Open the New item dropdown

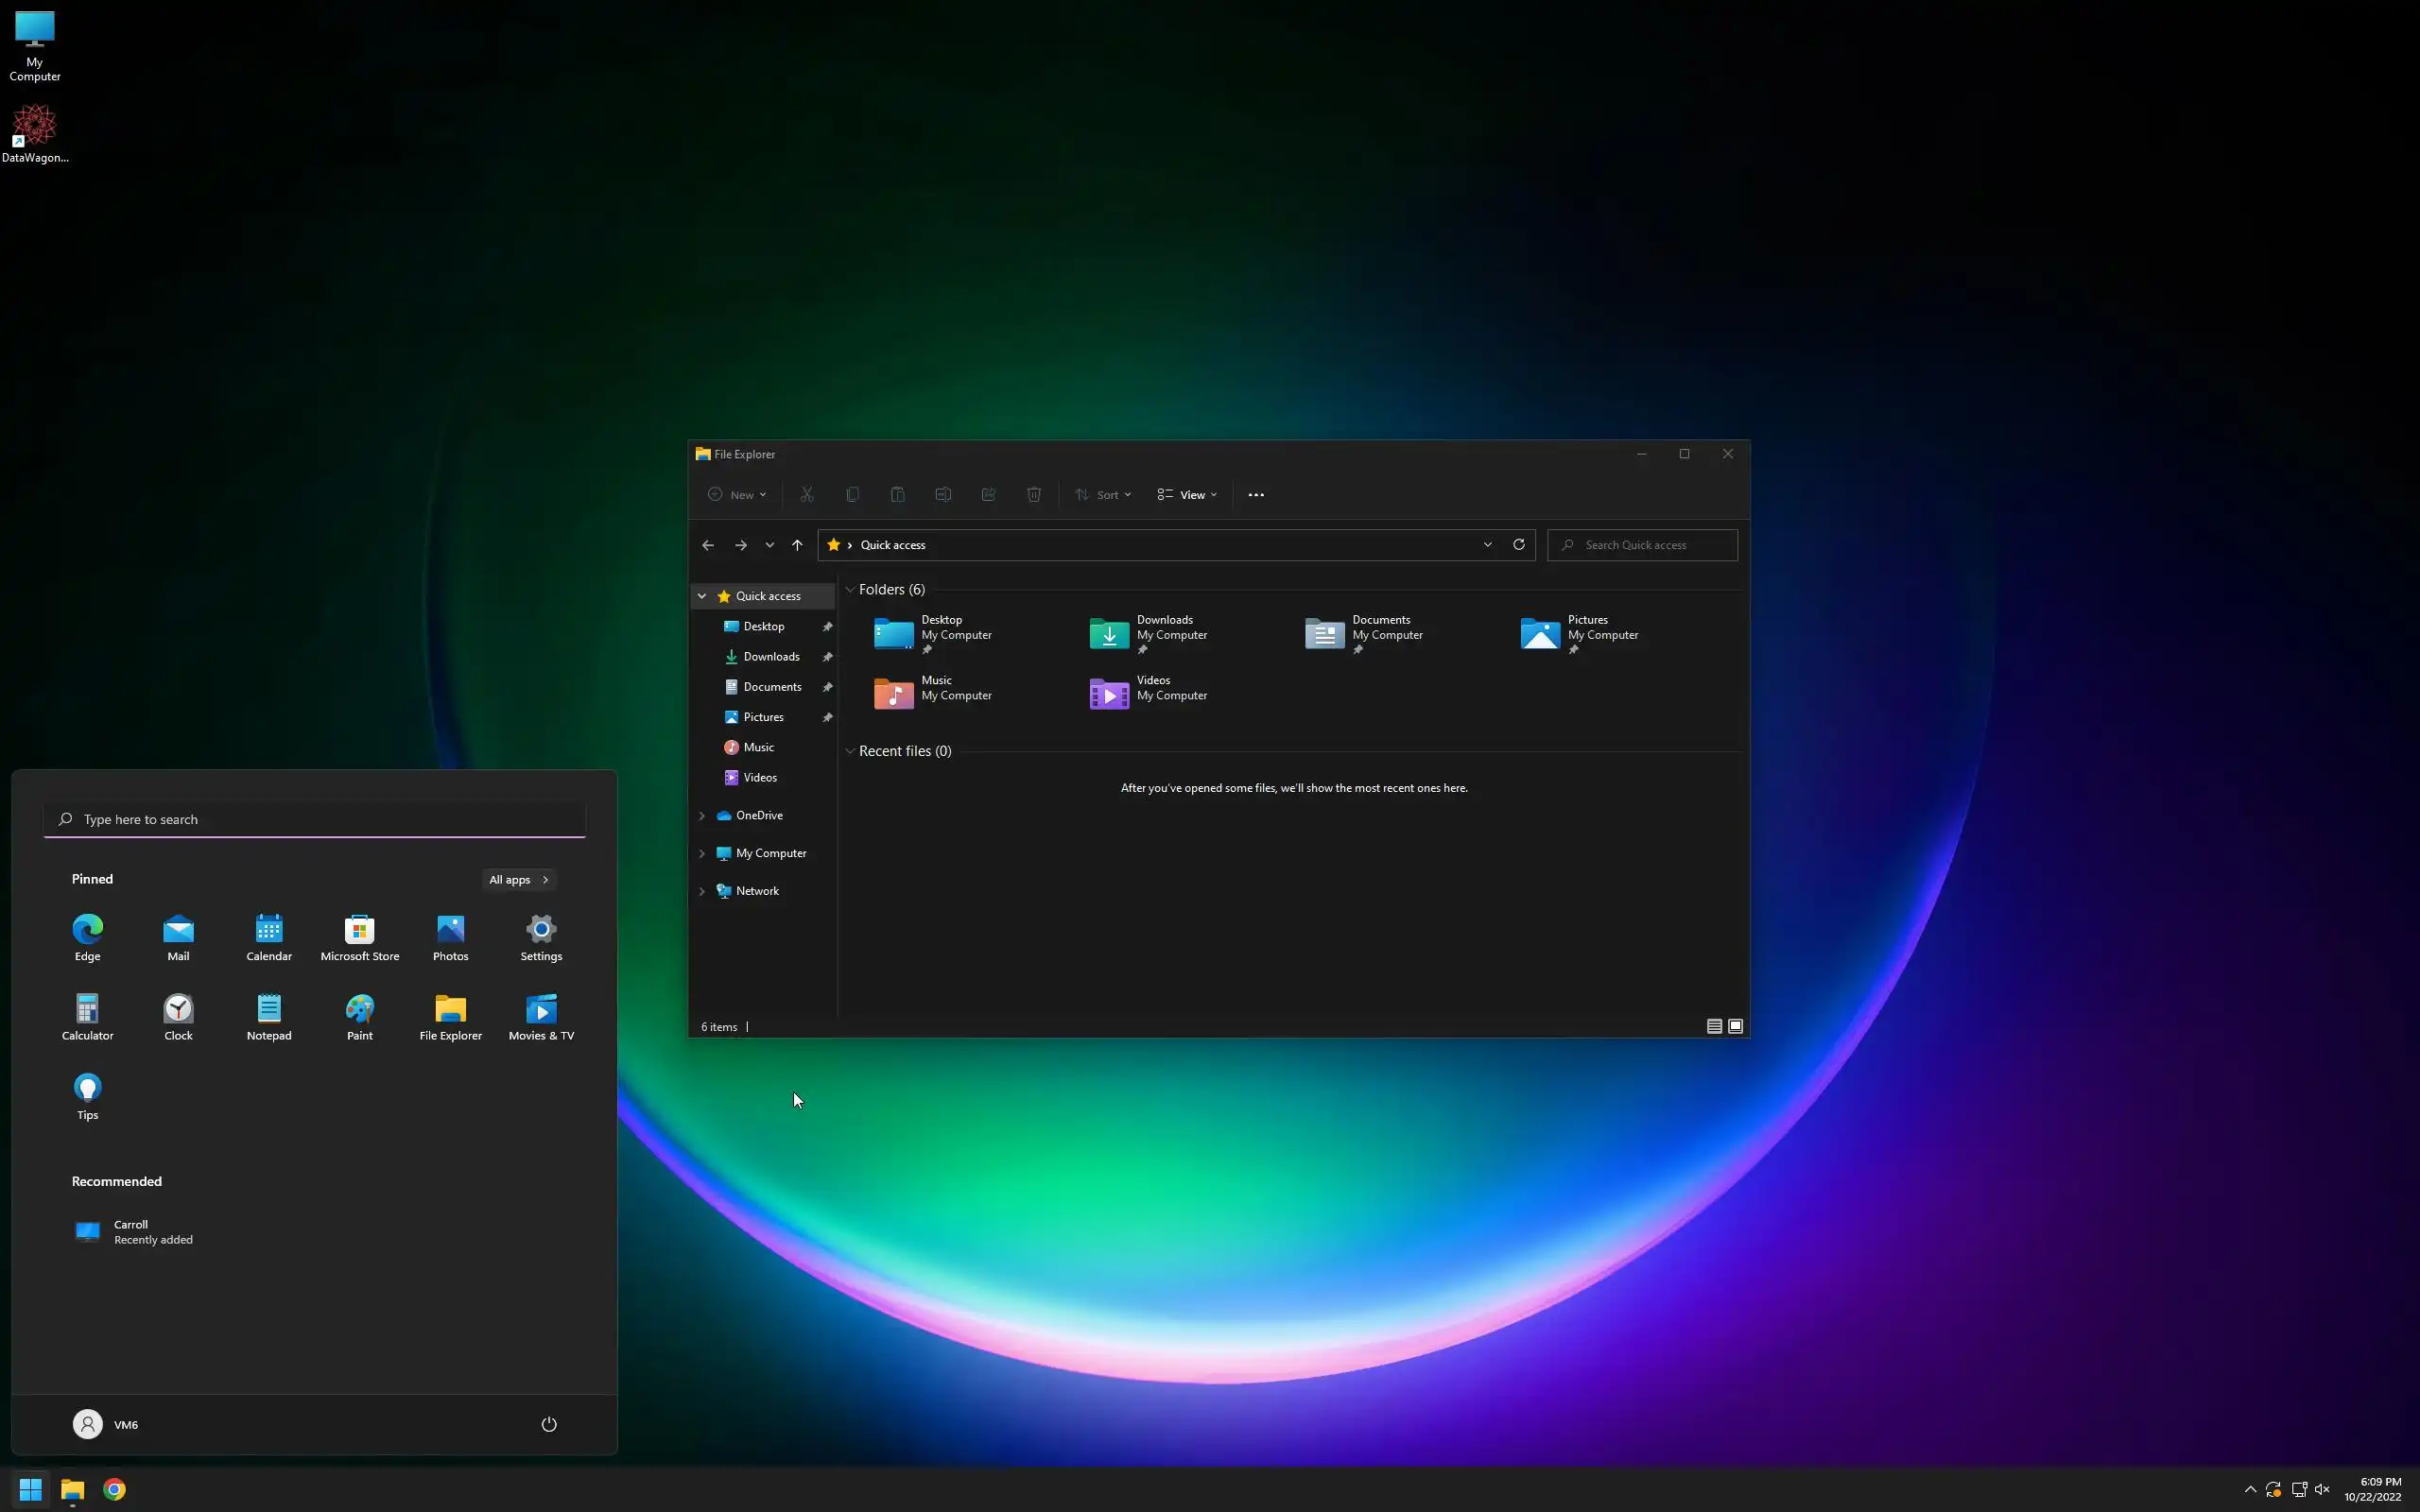click(x=737, y=494)
